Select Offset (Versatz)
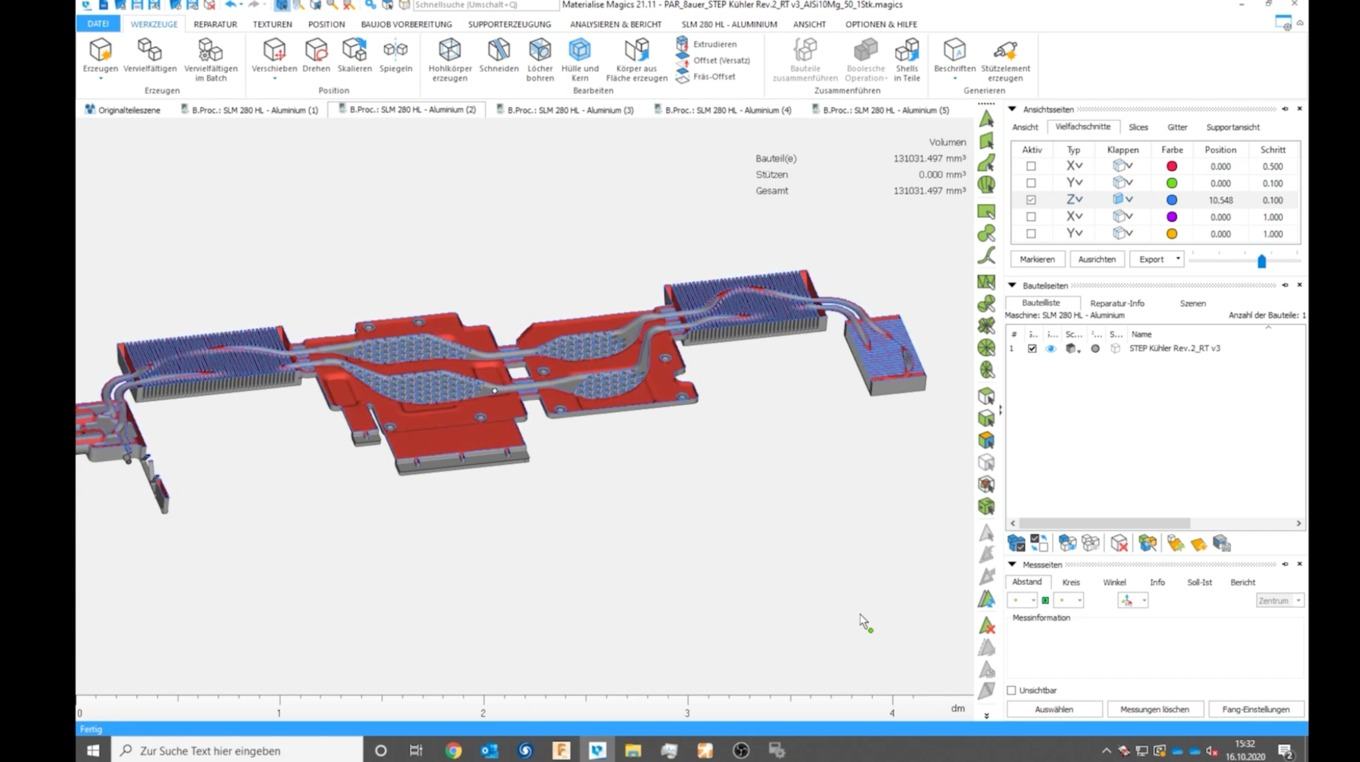This screenshot has height=762, width=1360. [x=712, y=60]
